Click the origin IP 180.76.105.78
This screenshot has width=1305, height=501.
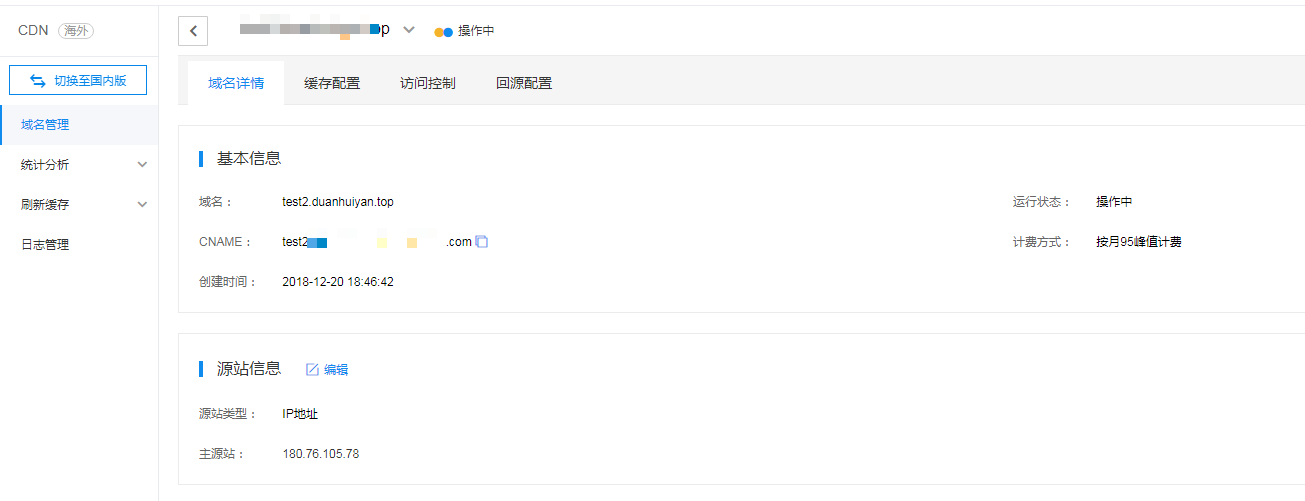click(320, 454)
